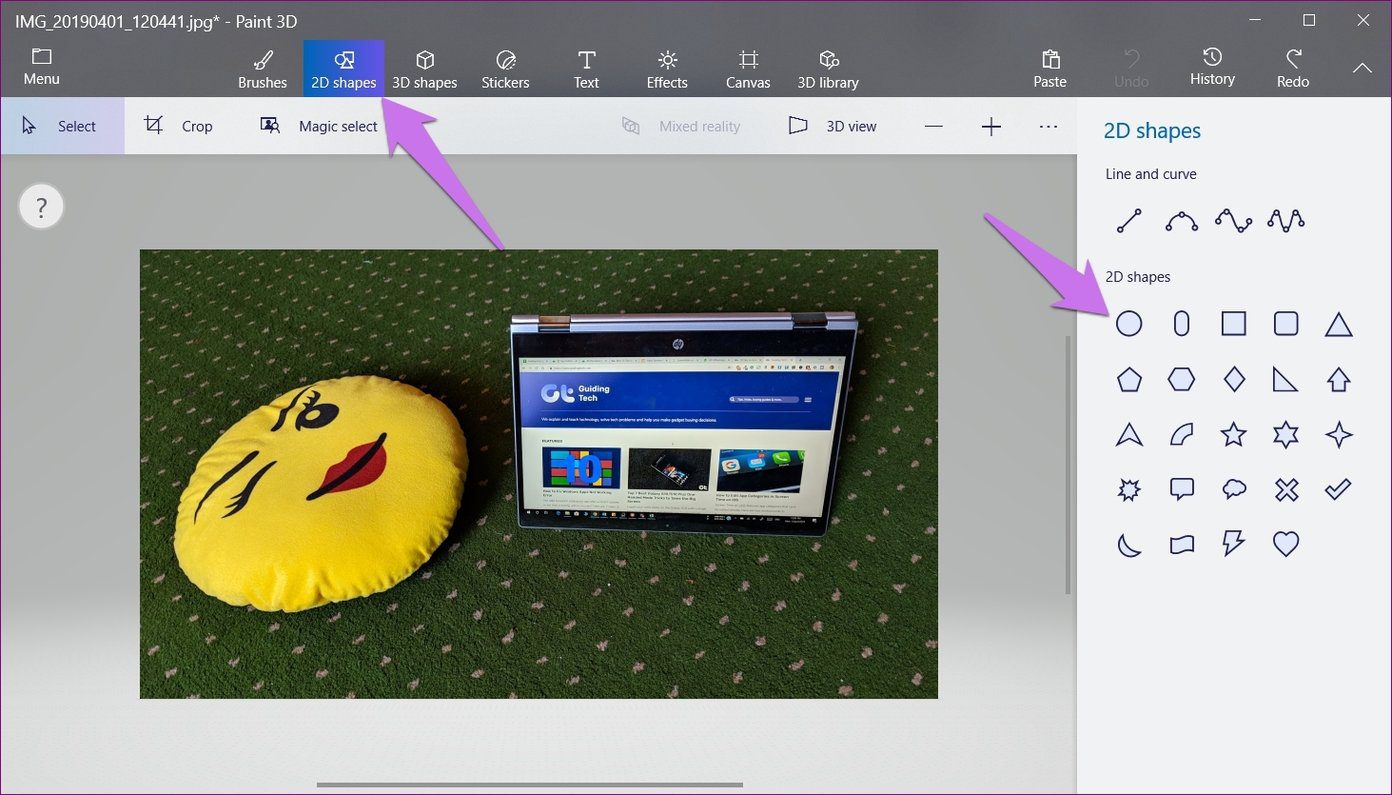
Task: Click the vertical scrollbar beside the canvas
Action: tap(1067, 465)
